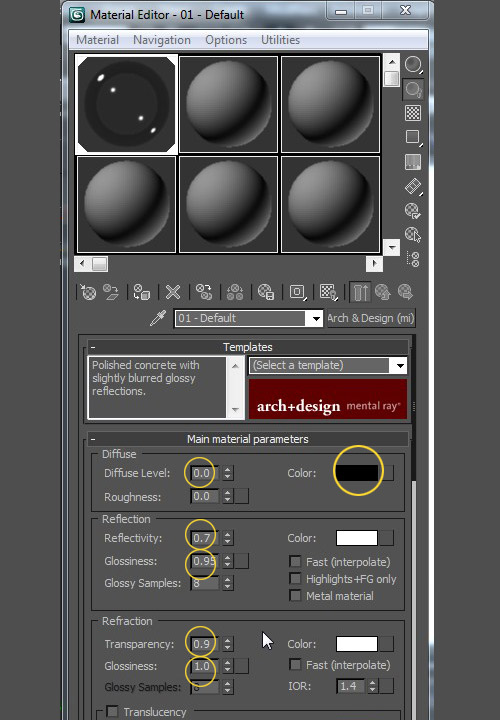Click the Transparency spinner arrows
The height and width of the screenshot is (720, 500).
[x=227, y=644]
